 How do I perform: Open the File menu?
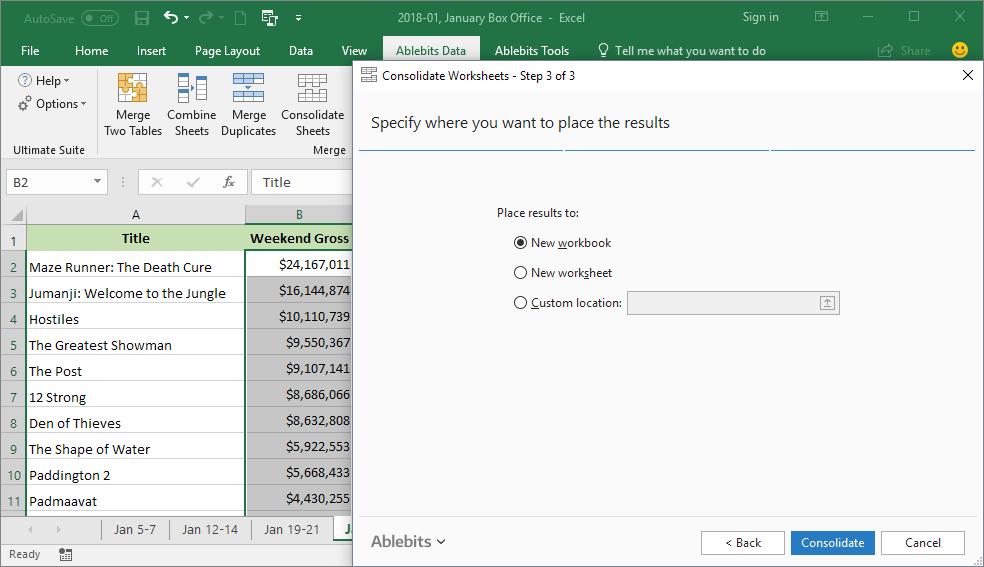29,51
